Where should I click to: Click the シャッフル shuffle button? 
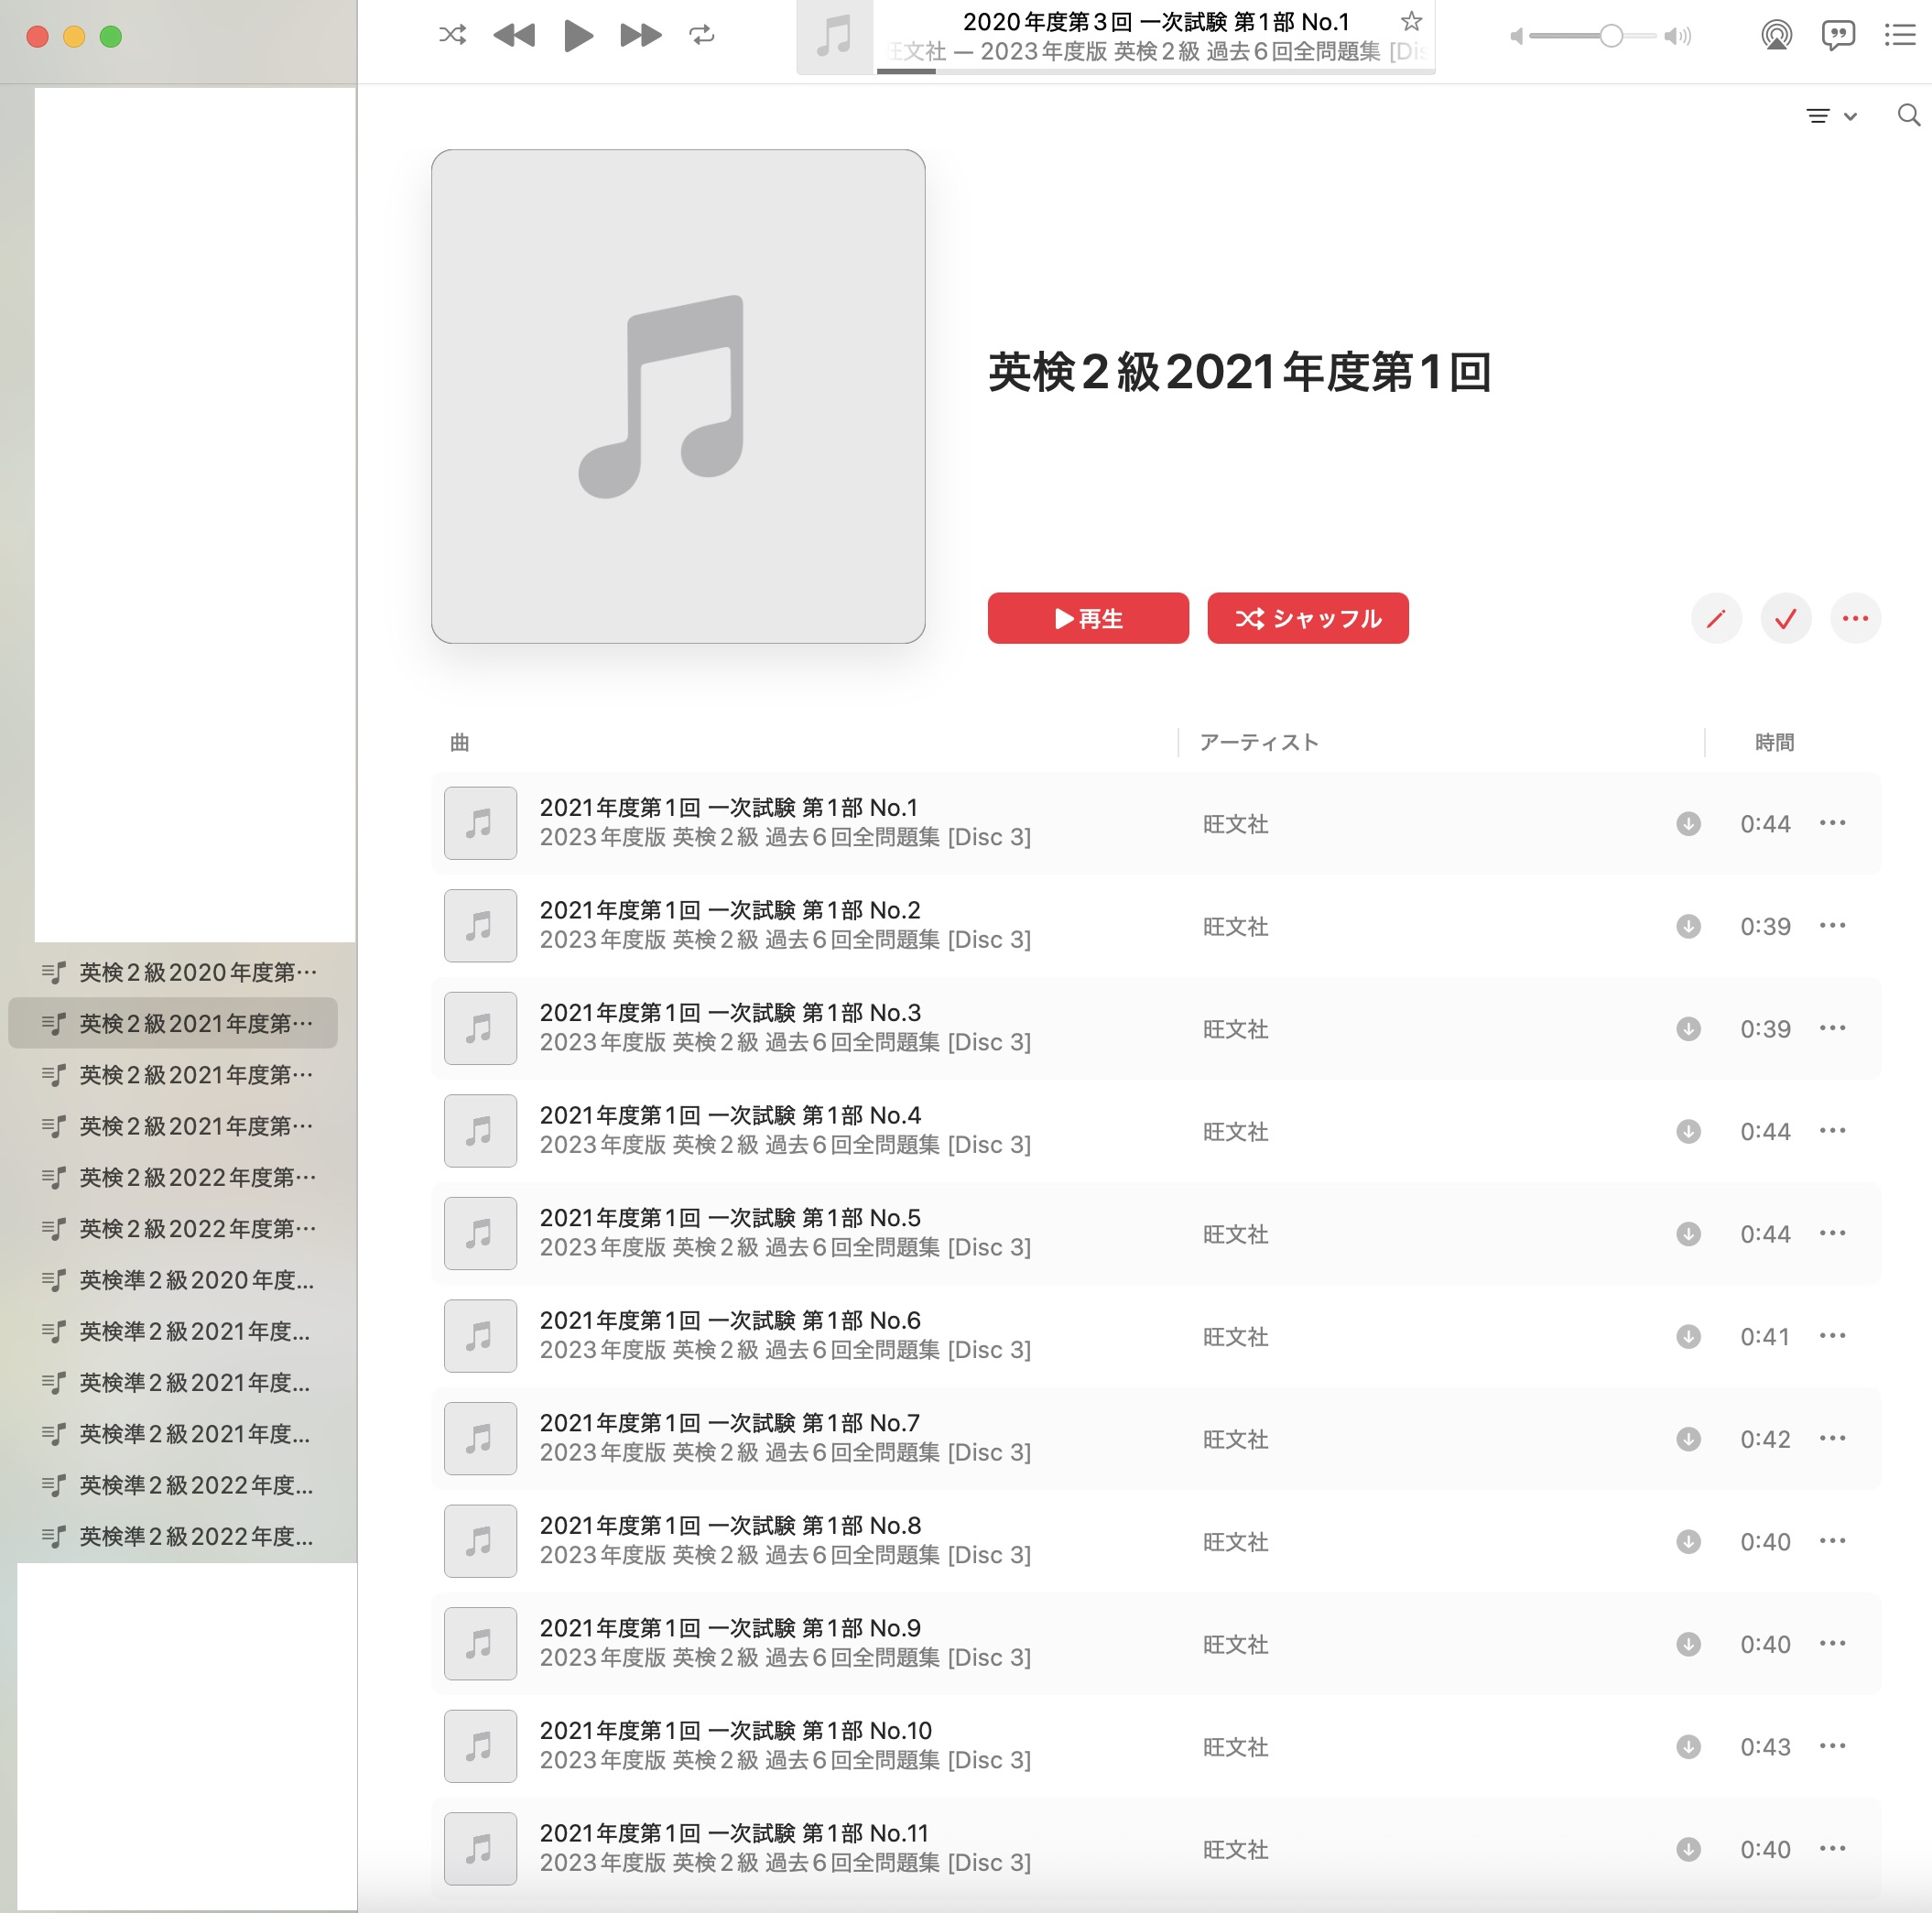(1308, 618)
